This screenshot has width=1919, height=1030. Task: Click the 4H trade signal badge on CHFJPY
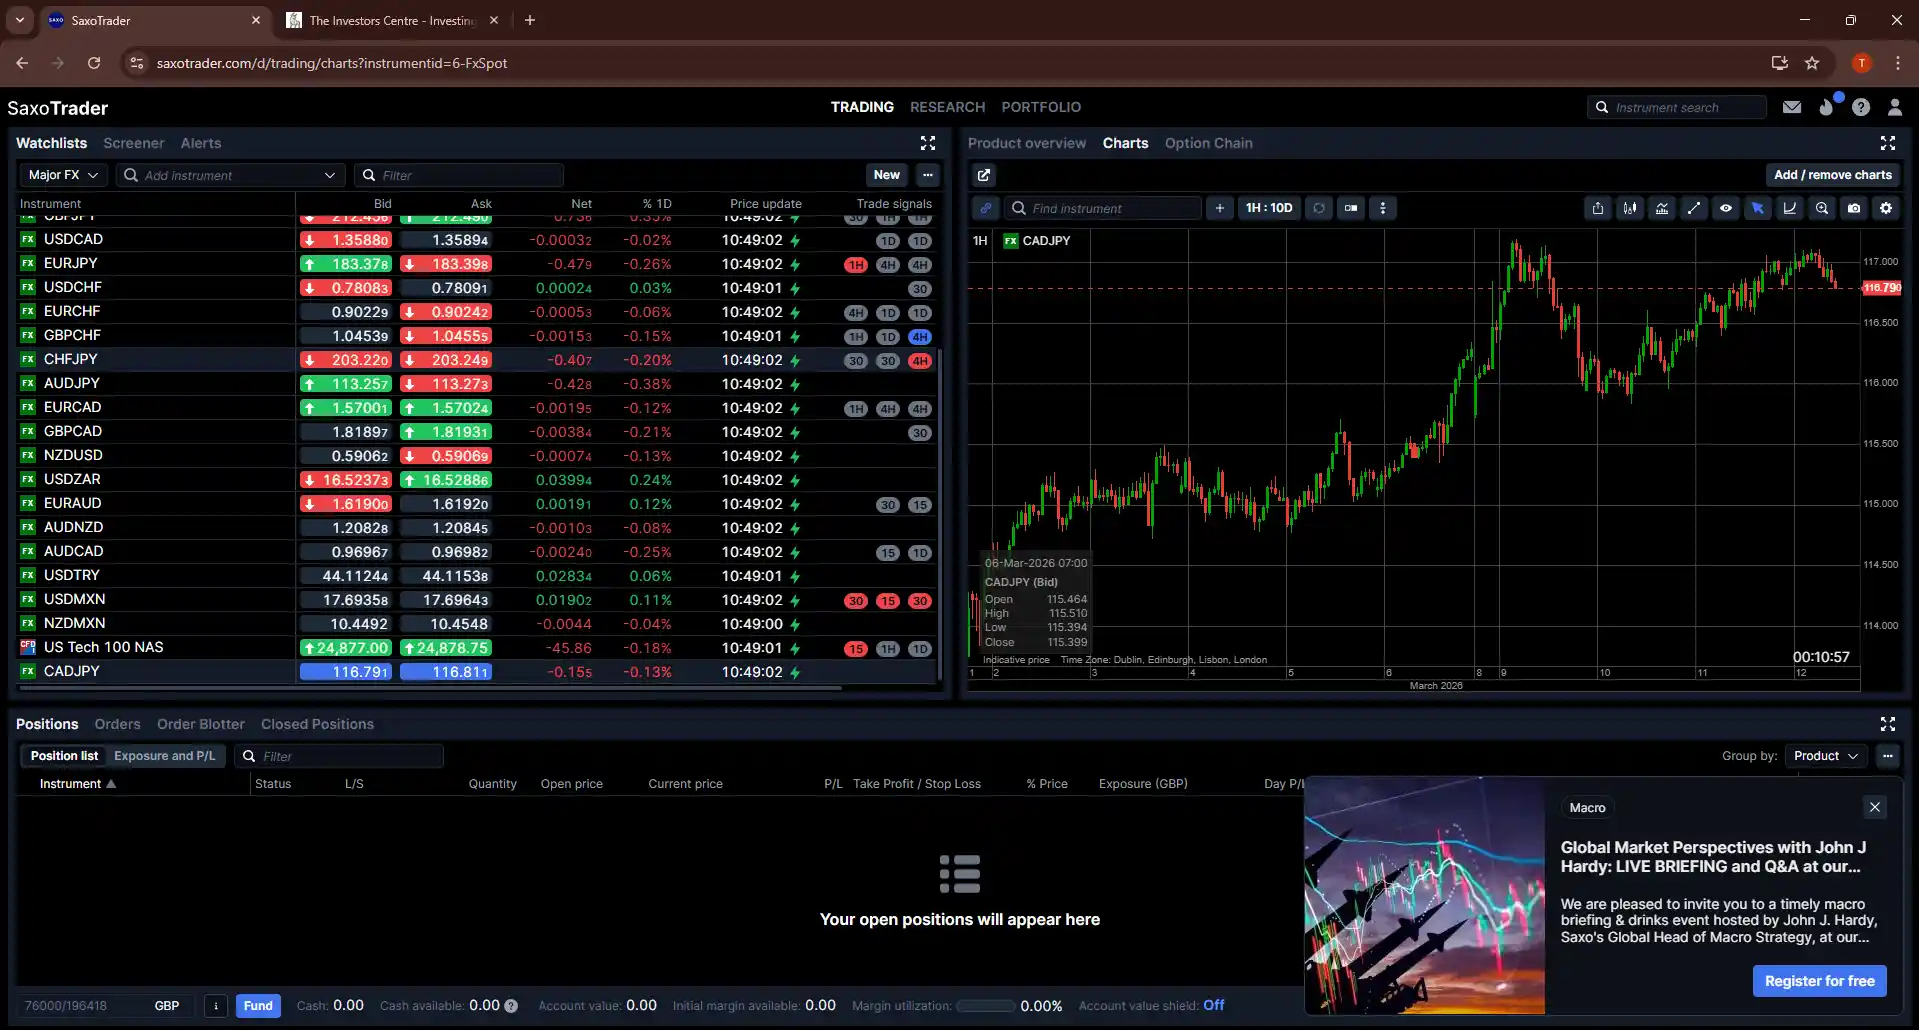920,361
